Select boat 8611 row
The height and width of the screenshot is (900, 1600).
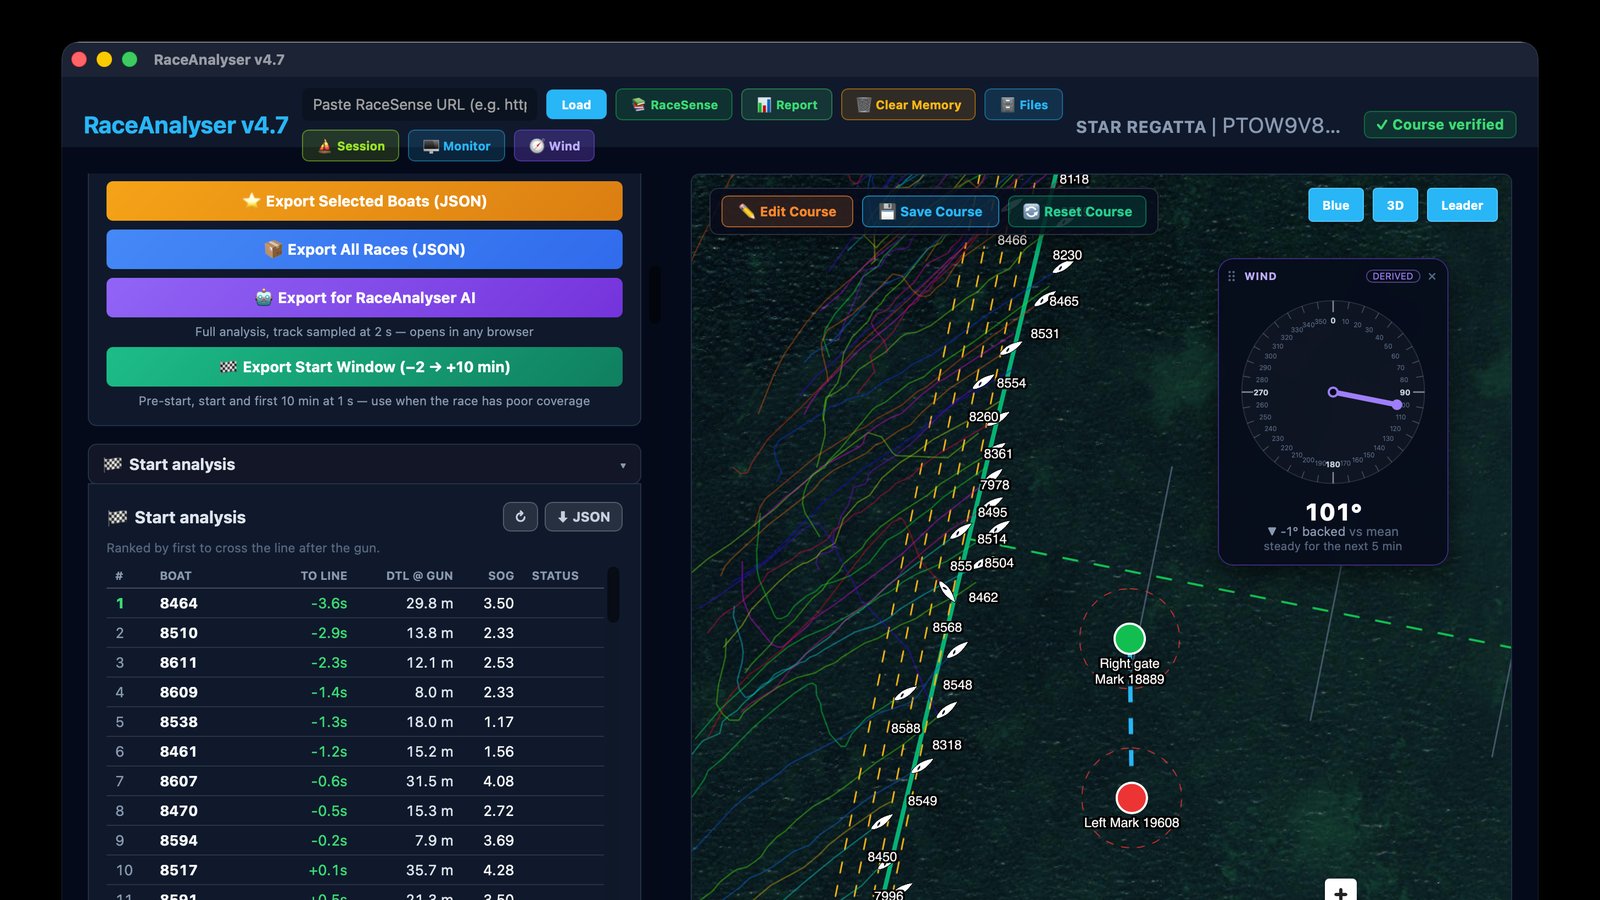(x=355, y=662)
